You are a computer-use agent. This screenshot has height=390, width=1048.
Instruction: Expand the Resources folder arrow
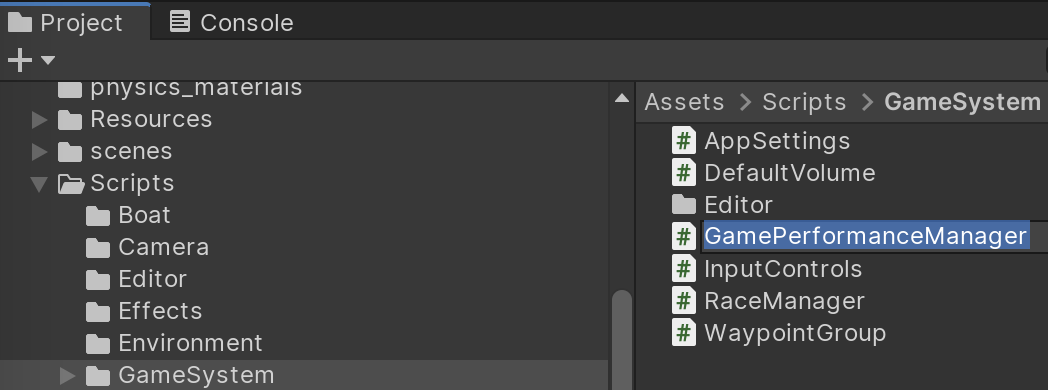[x=40, y=120]
